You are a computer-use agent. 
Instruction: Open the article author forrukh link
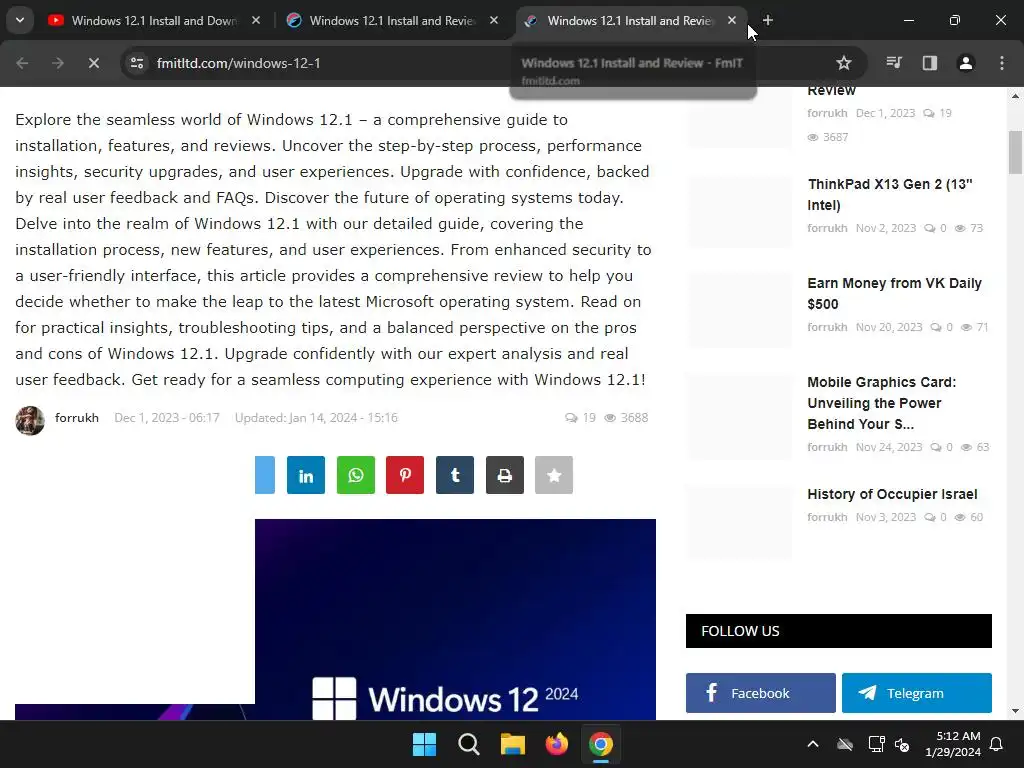coord(77,418)
